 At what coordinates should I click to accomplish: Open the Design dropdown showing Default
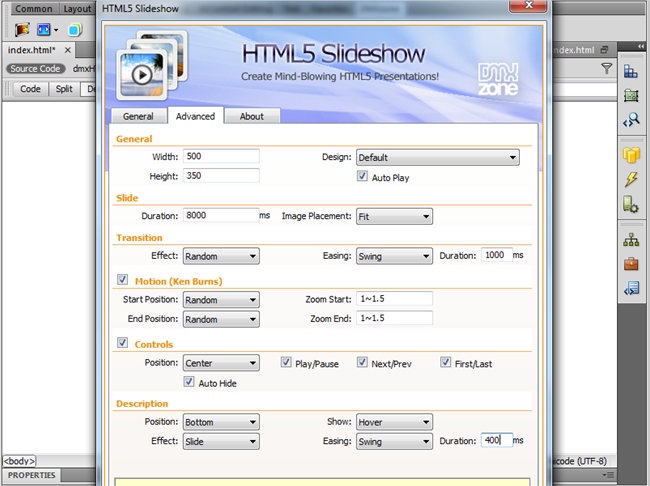coord(437,158)
